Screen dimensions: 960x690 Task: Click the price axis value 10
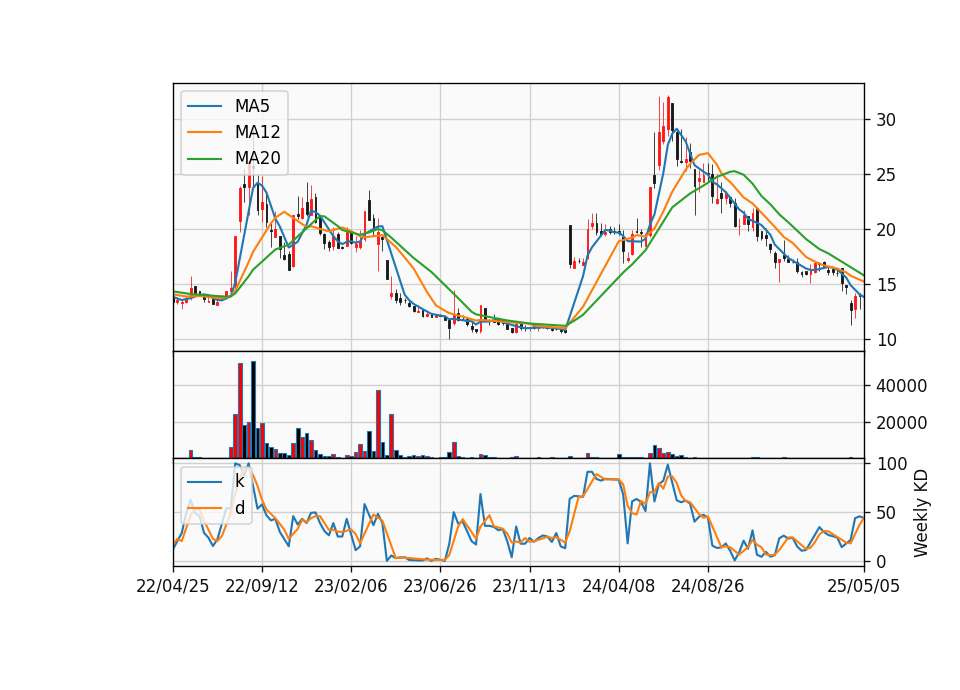pyautogui.click(x=885, y=340)
